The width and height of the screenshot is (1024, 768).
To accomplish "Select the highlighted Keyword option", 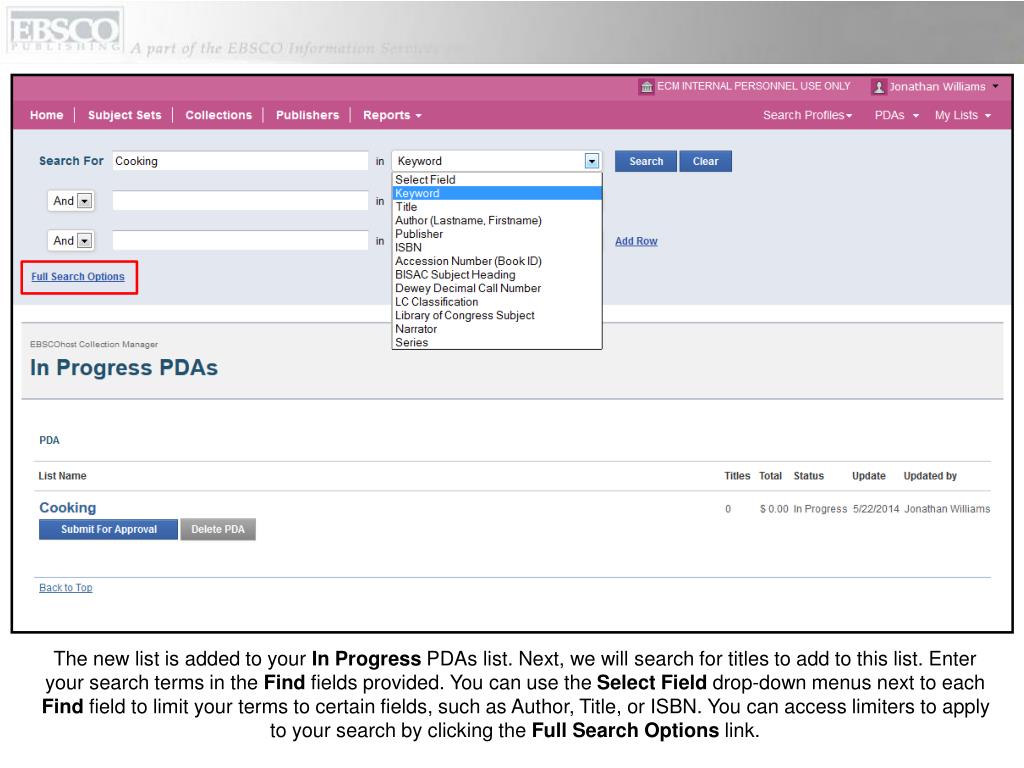I will (496, 193).
